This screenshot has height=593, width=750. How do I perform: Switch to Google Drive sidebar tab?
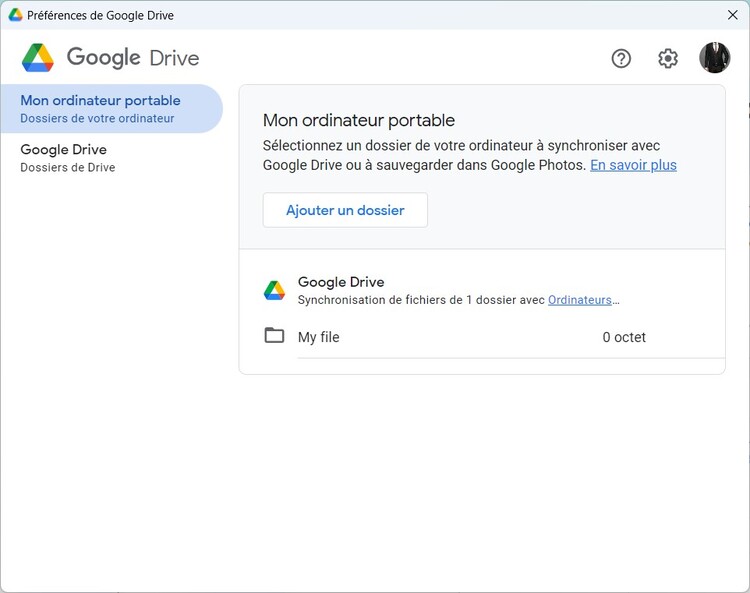tap(111, 158)
